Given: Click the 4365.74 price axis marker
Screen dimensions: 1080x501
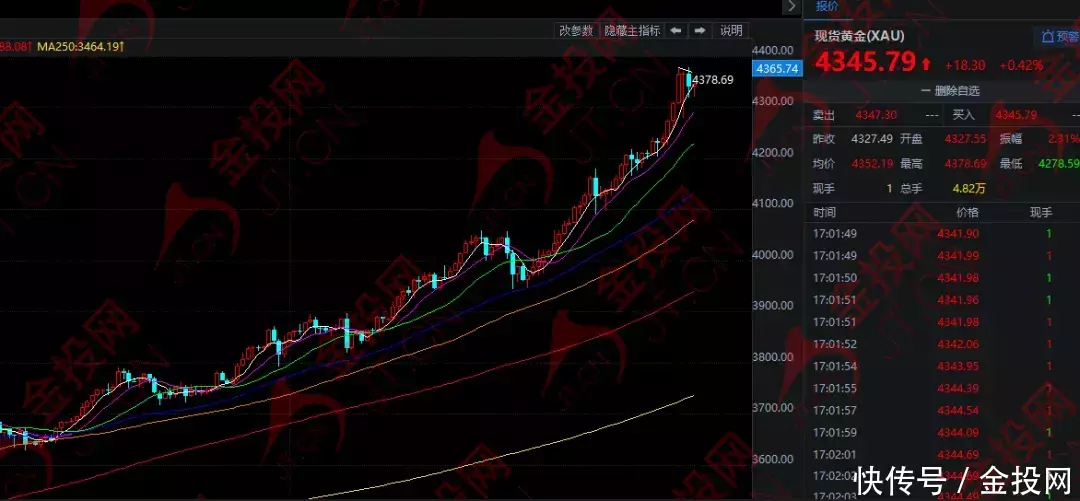Looking at the screenshot, I should click(x=777, y=69).
